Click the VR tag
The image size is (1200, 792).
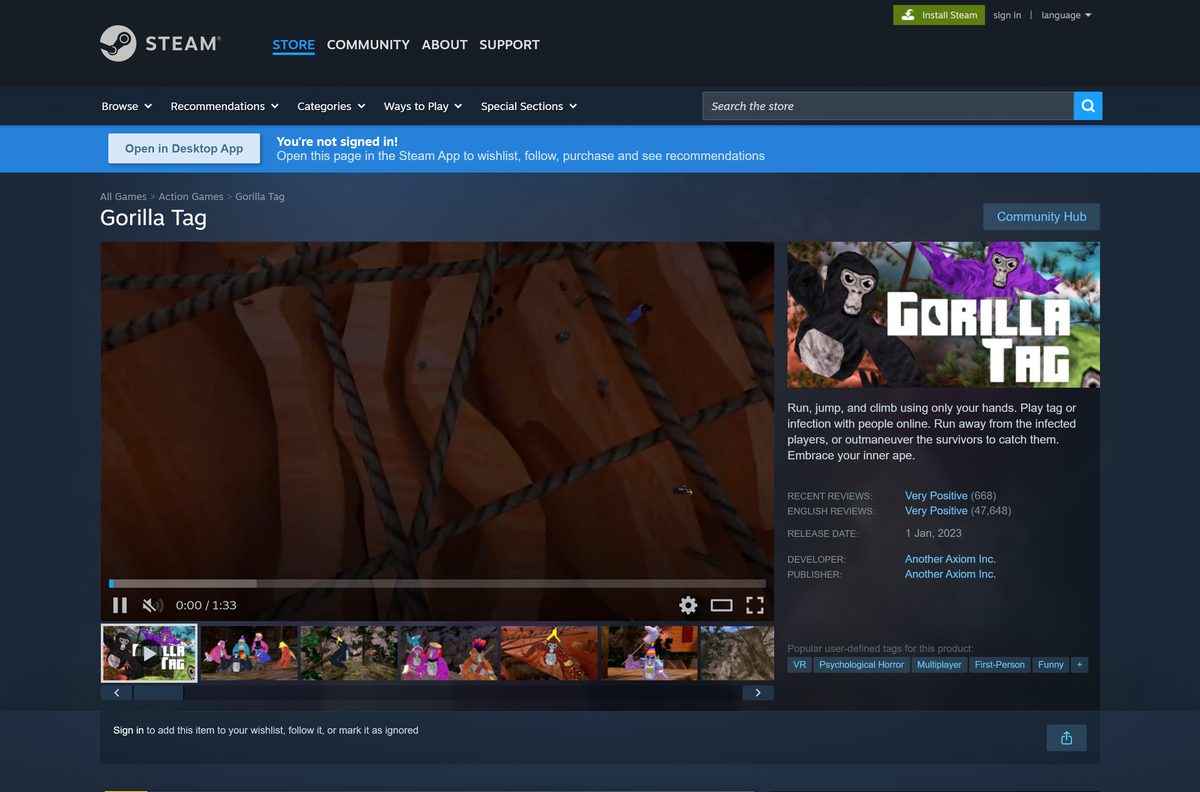(799, 664)
